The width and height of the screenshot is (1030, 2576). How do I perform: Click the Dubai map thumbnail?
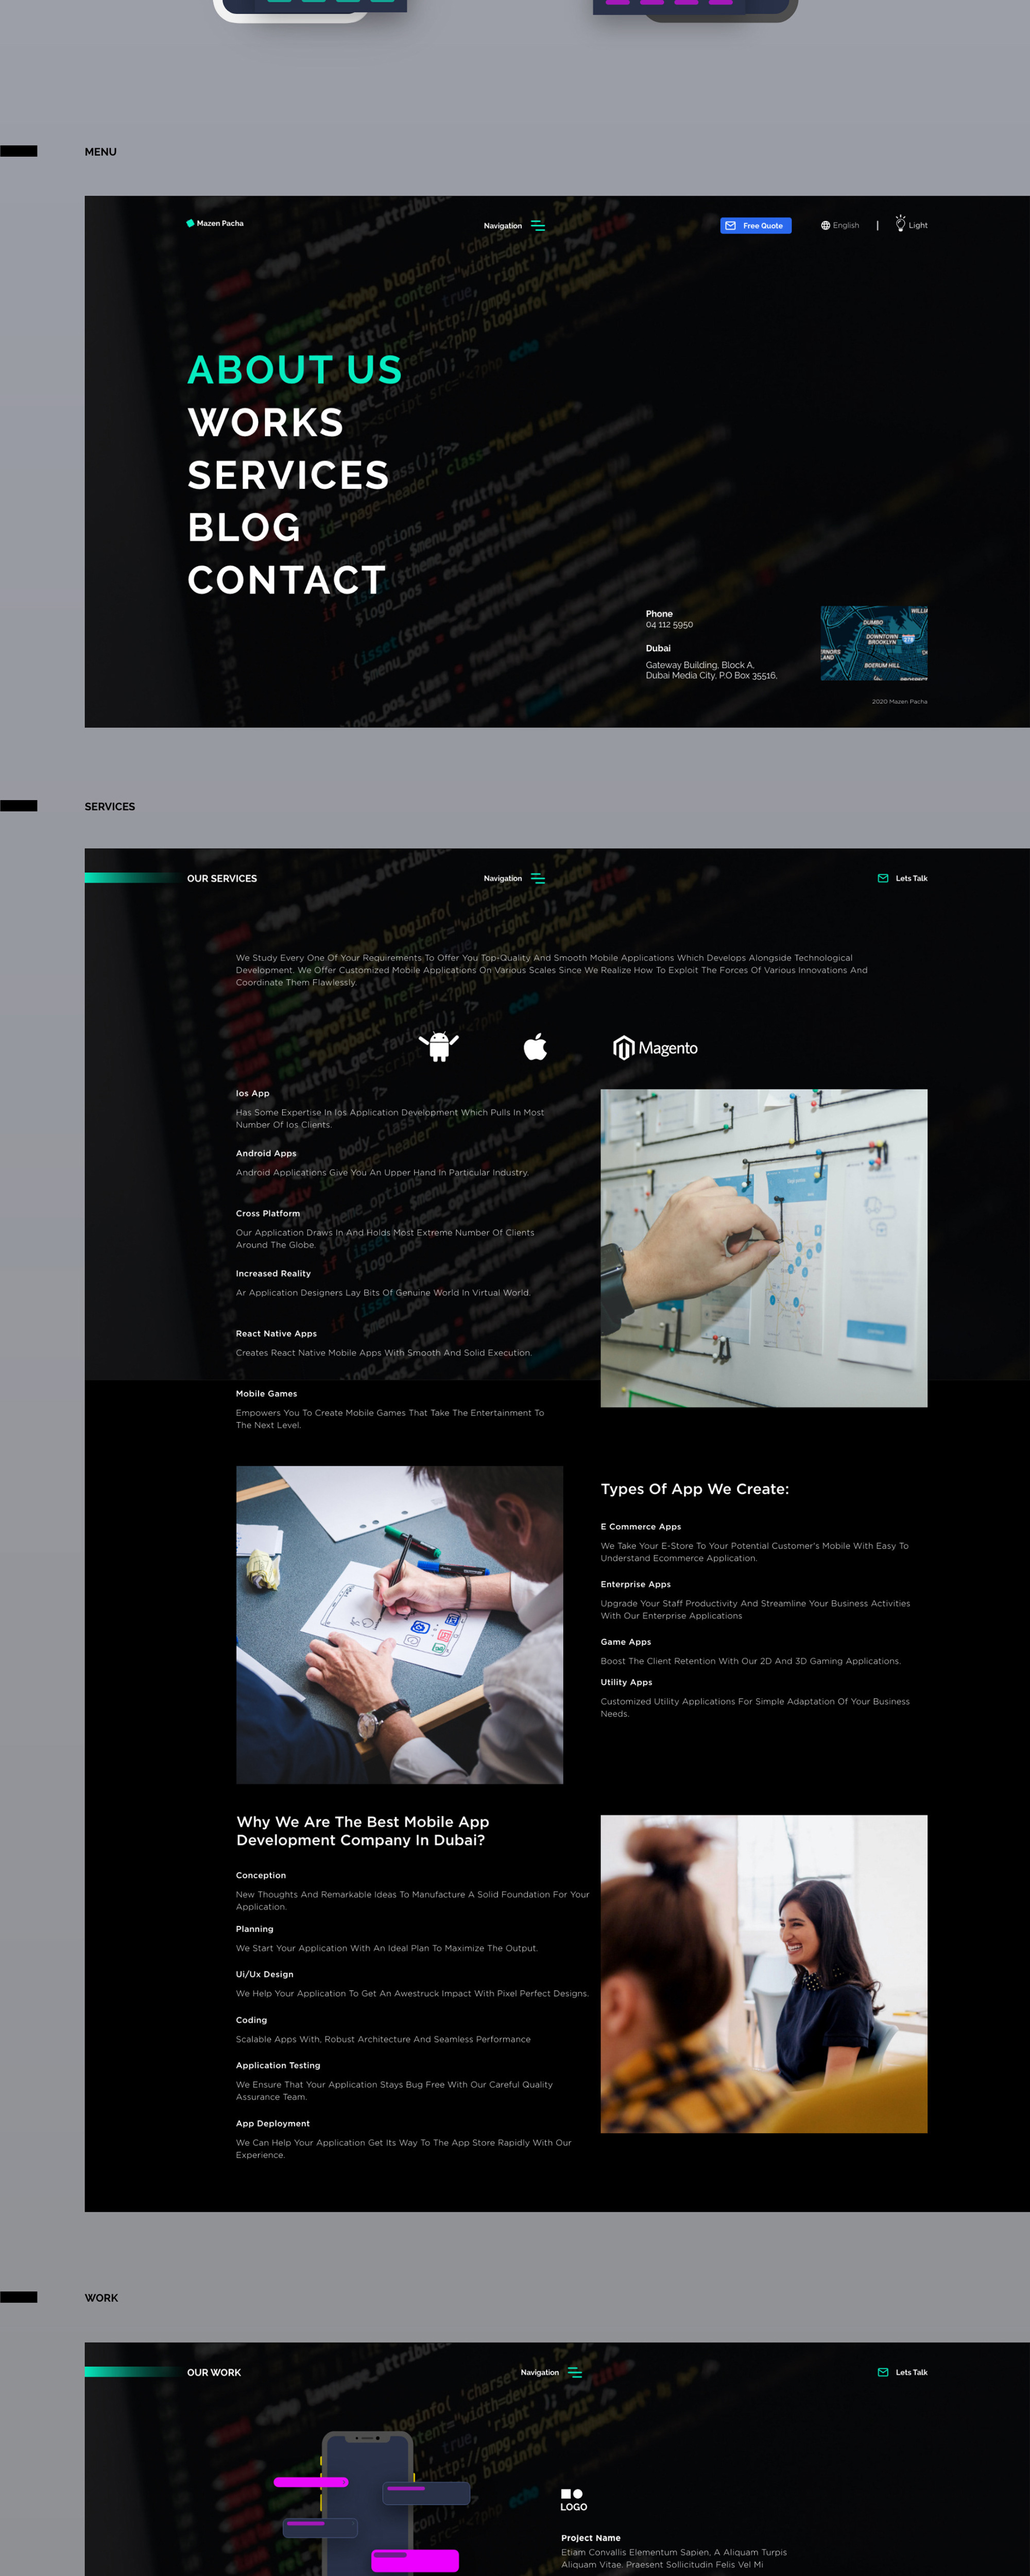[x=873, y=643]
